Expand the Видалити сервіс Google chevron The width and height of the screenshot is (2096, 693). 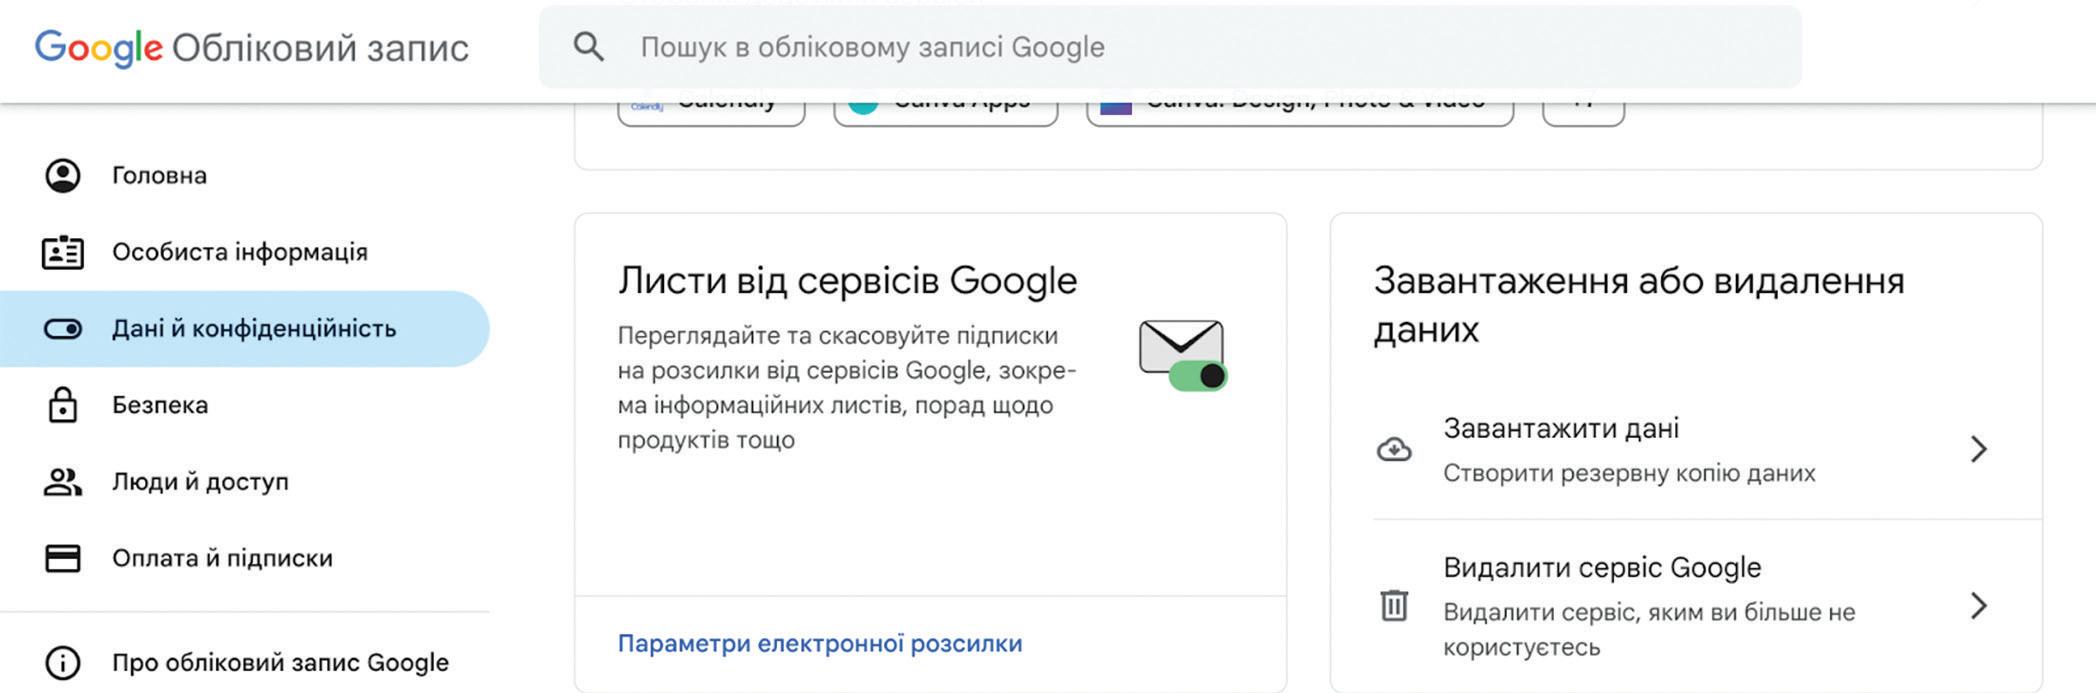[x=1978, y=606]
